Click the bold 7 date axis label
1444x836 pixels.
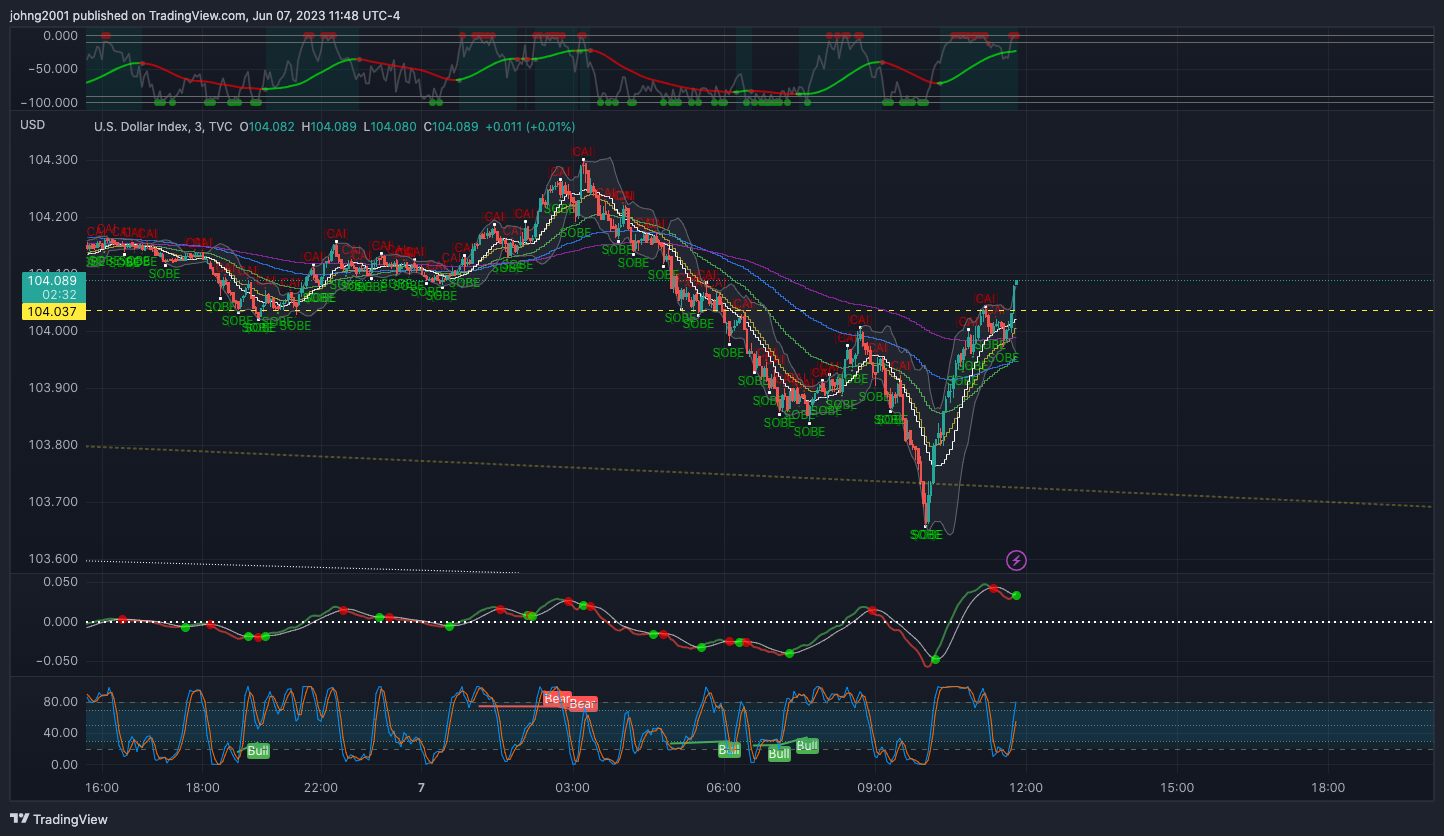pyautogui.click(x=422, y=788)
